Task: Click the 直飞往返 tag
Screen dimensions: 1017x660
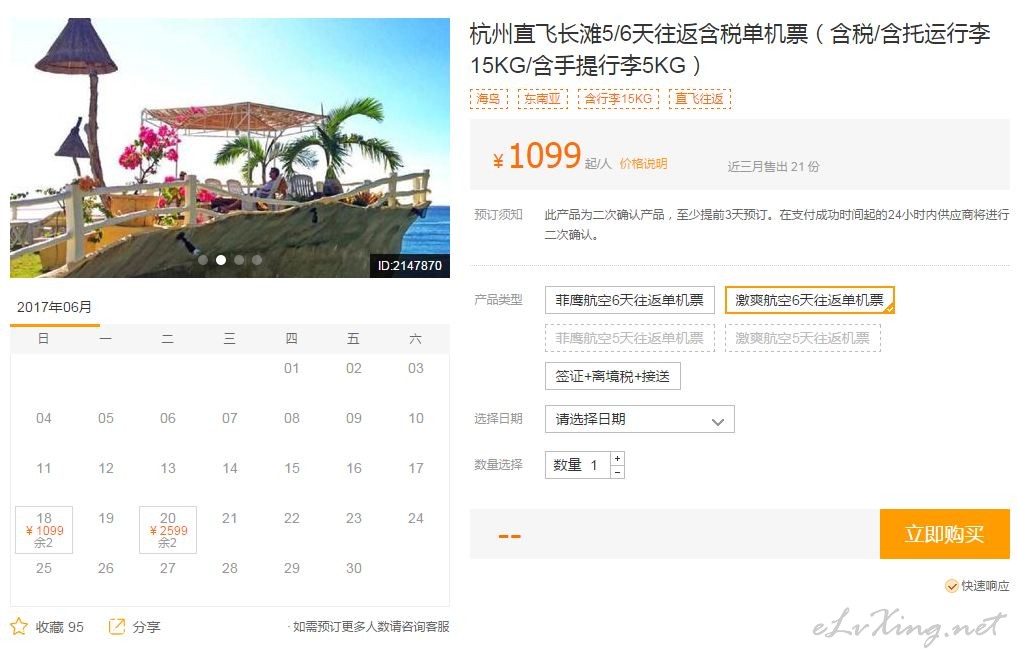Action: point(699,99)
